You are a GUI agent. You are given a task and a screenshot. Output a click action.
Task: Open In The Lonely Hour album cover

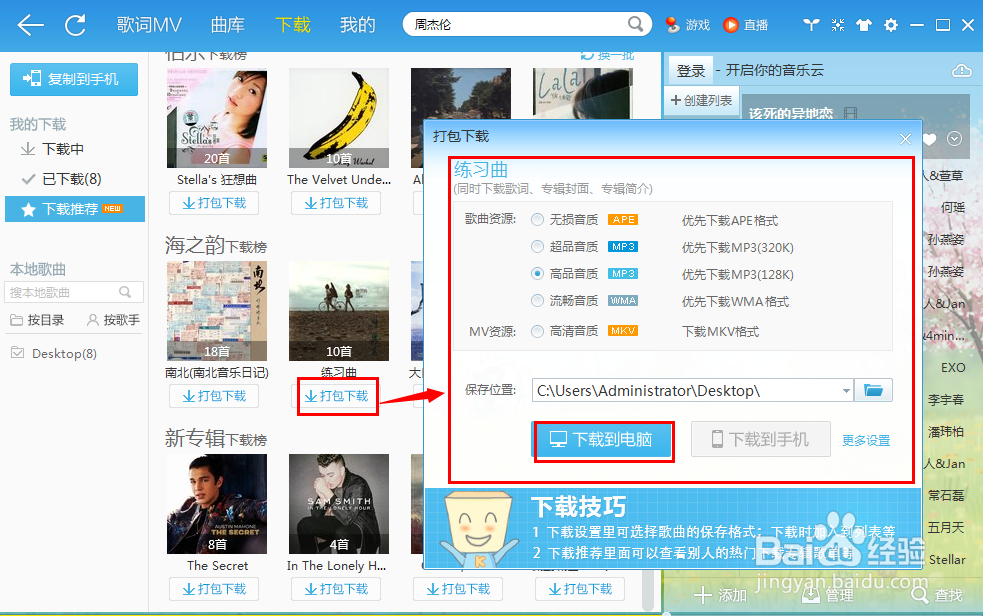pyautogui.click(x=339, y=504)
